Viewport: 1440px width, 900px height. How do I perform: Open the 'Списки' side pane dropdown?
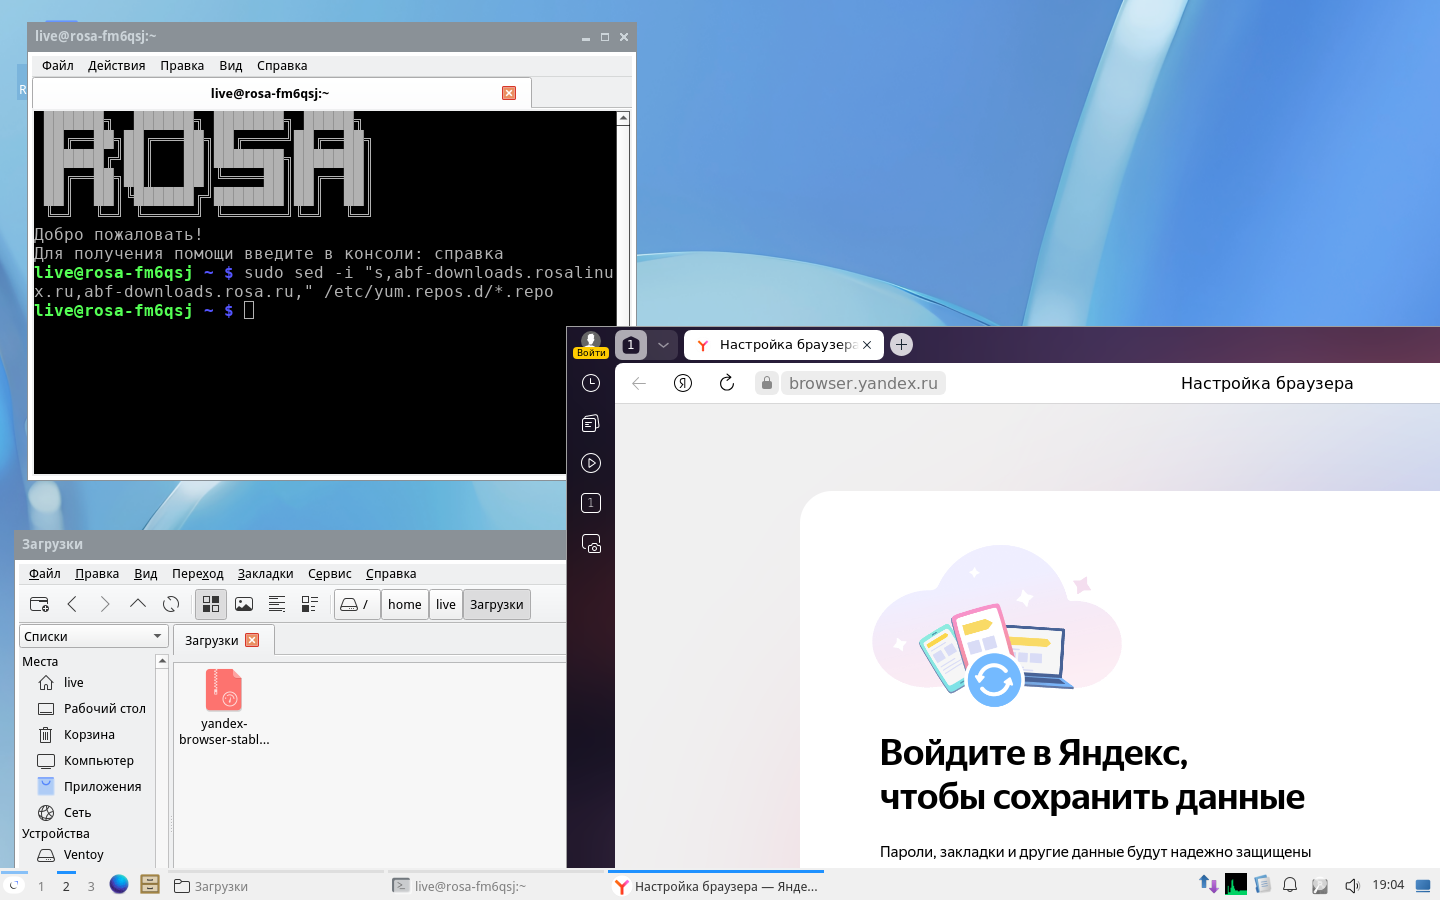[93, 636]
